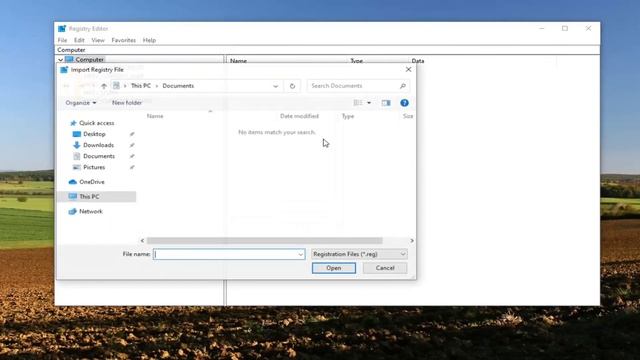Image resolution: width=640 pixels, height=360 pixels.
Task: Click the Downloads arrow icon
Action: click(x=77, y=145)
